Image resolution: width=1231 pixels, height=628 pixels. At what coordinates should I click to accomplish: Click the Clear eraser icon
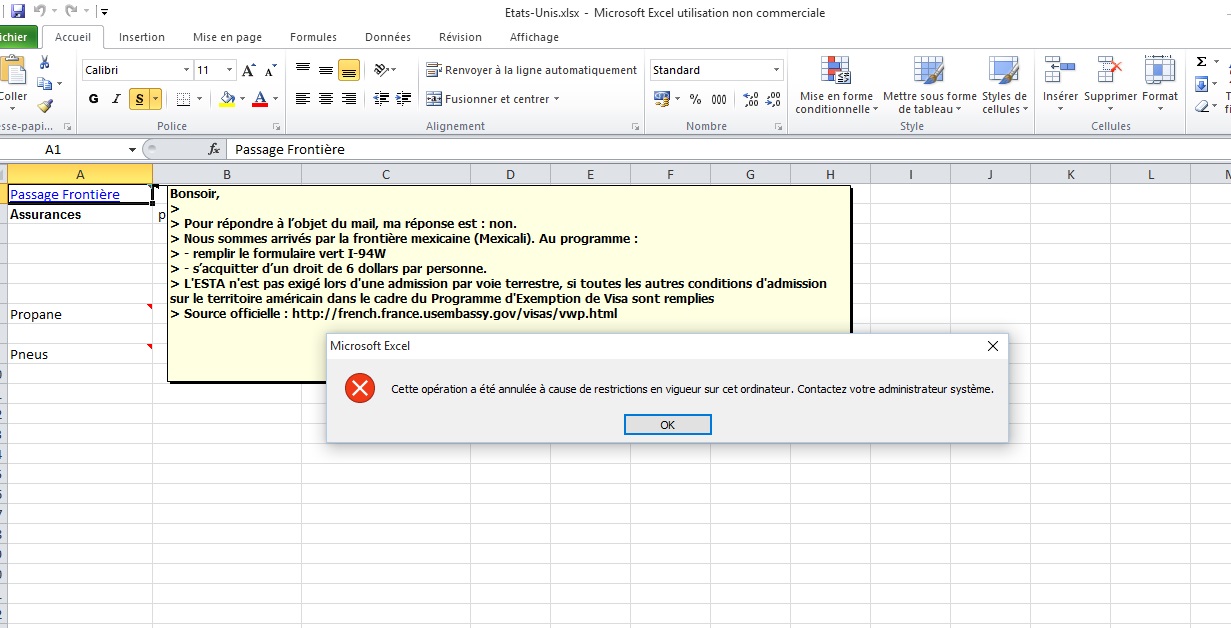tap(1202, 106)
